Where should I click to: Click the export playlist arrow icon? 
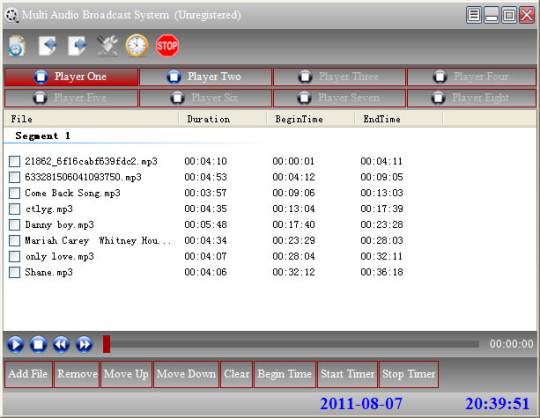pos(77,45)
